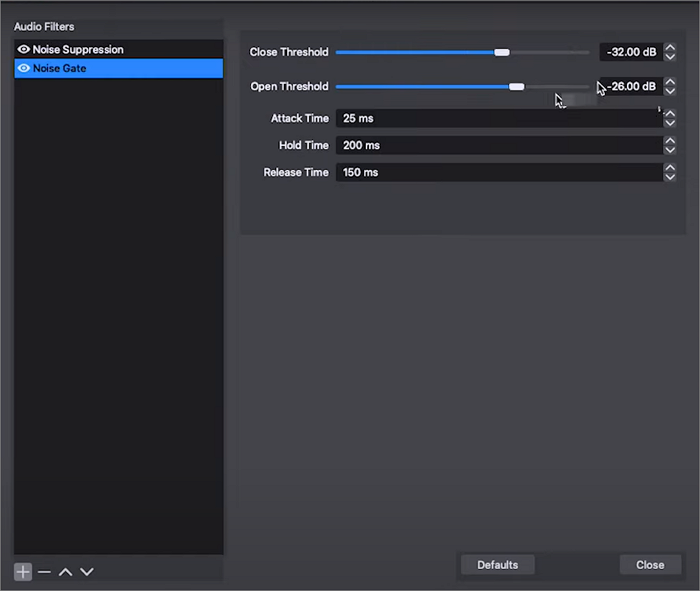
Task: Click the Close Threshold slider handle
Action: click(x=502, y=52)
